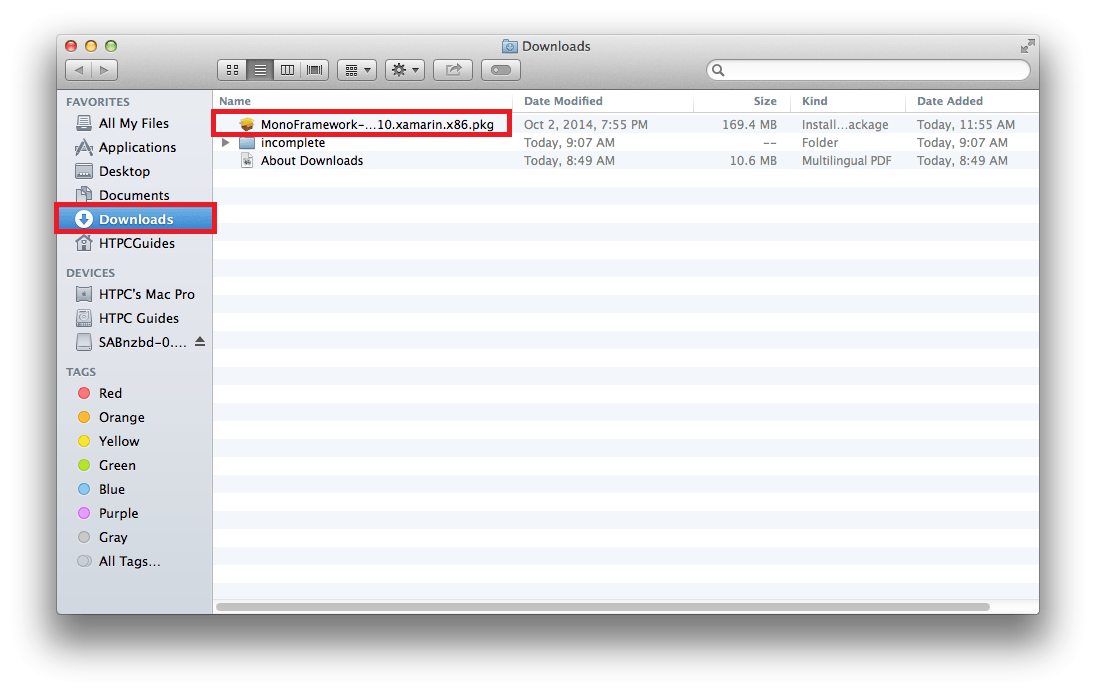Switch to icon view in toolbar

click(232, 70)
